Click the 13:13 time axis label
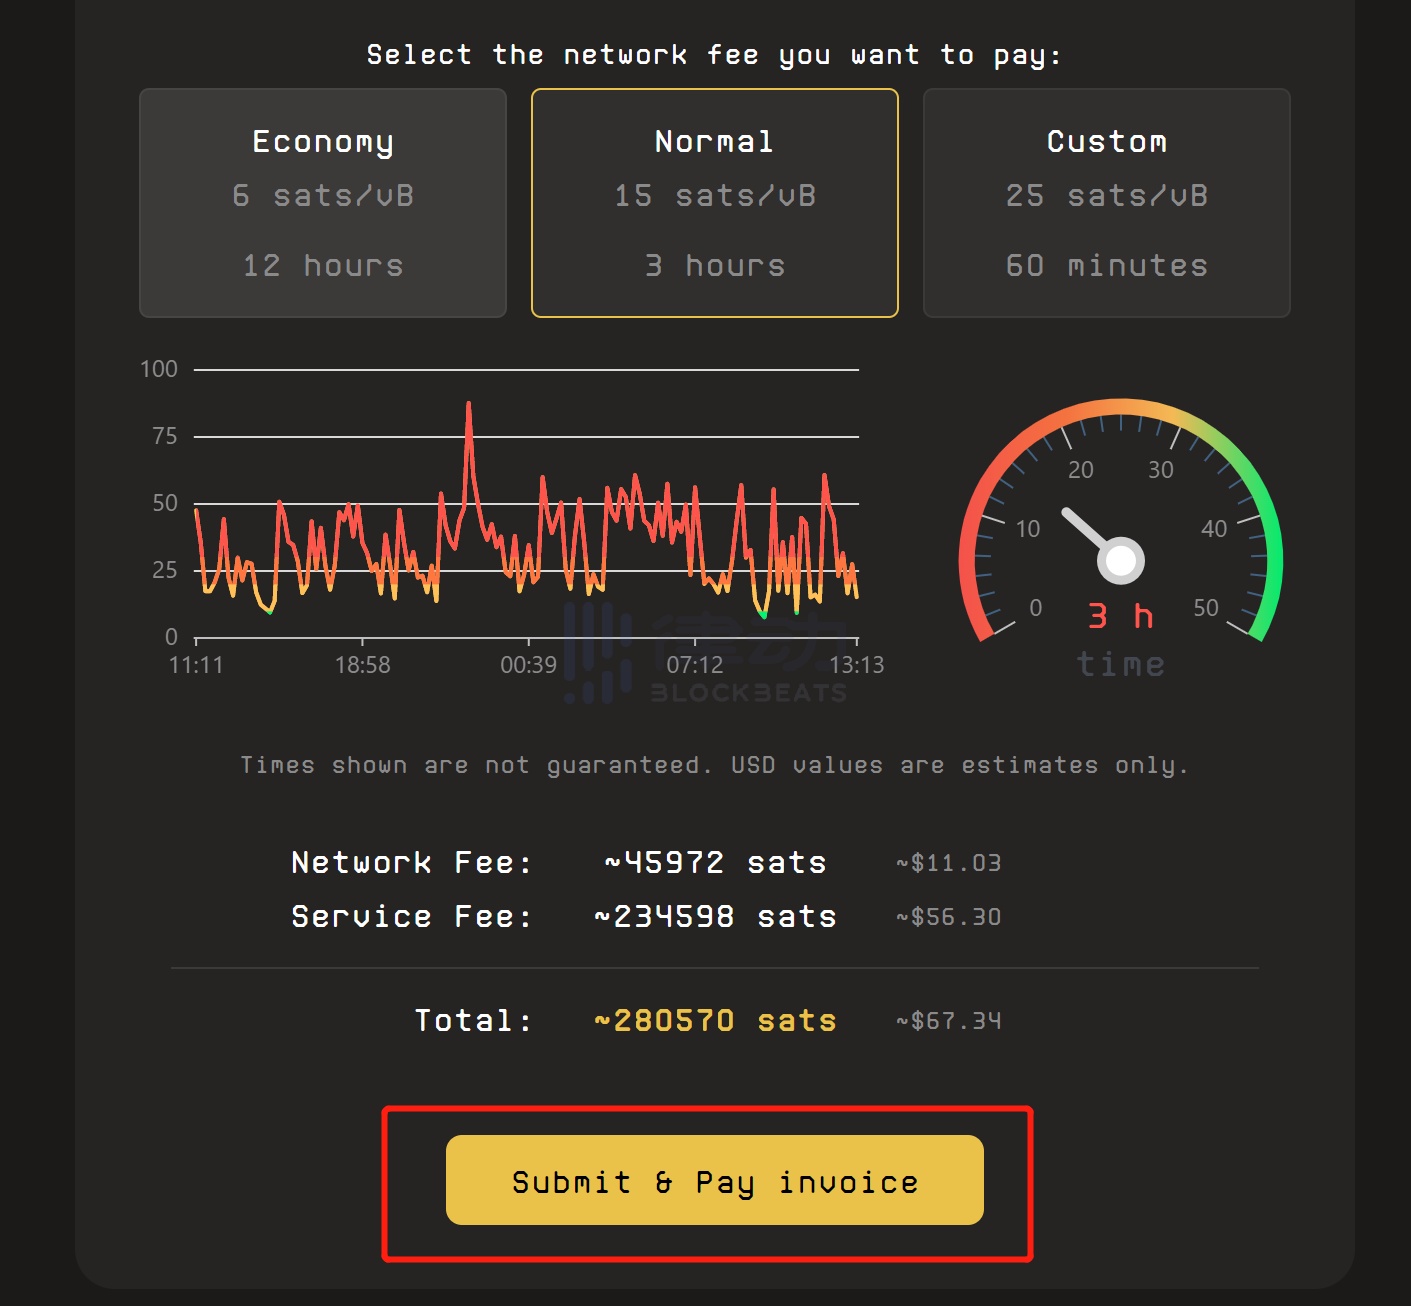1411x1306 pixels. [856, 665]
